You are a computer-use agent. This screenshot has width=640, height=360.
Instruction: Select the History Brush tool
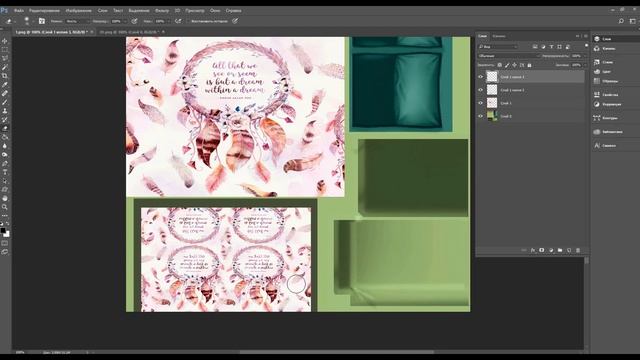[x=5, y=120]
